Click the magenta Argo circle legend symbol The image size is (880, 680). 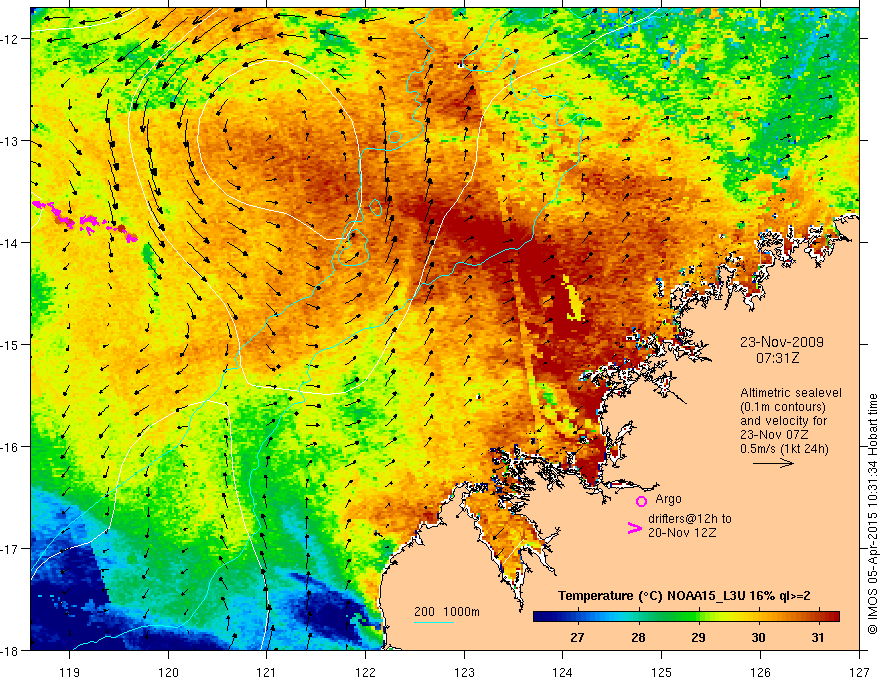point(641,501)
